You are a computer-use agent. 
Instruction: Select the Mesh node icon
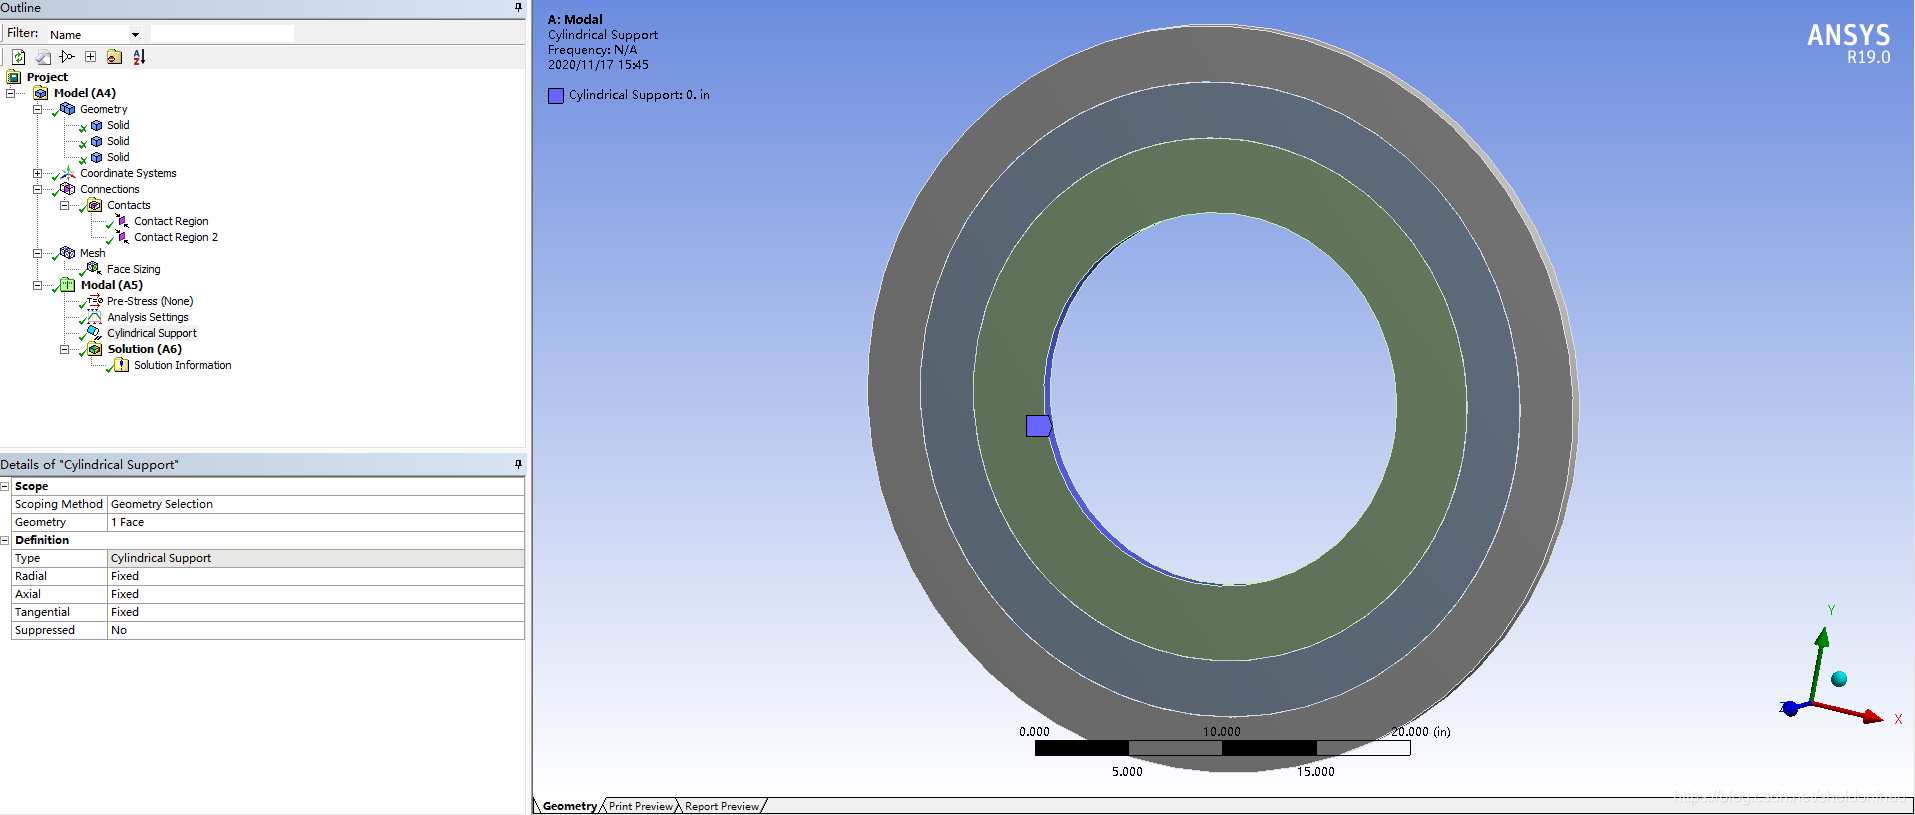tap(67, 253)
